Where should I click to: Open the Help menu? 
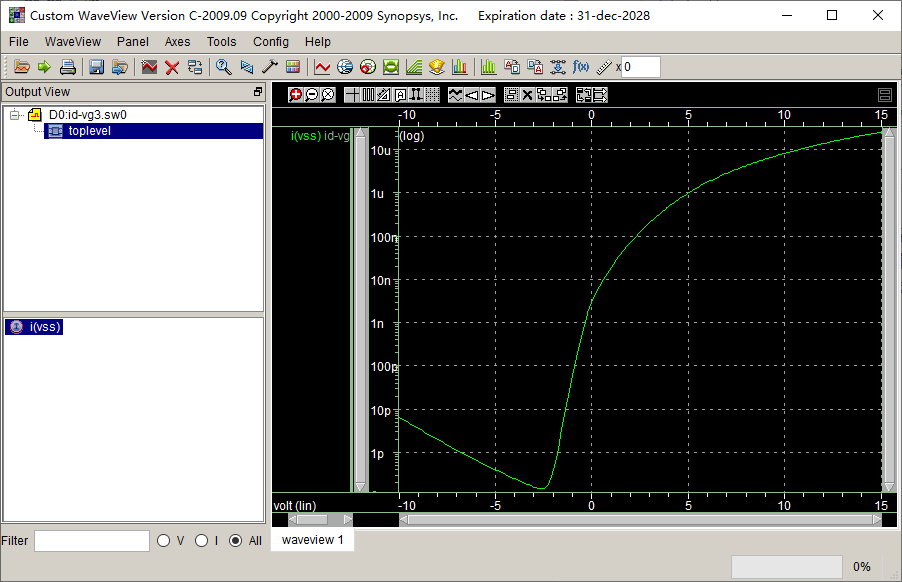(x=318, y=42)
